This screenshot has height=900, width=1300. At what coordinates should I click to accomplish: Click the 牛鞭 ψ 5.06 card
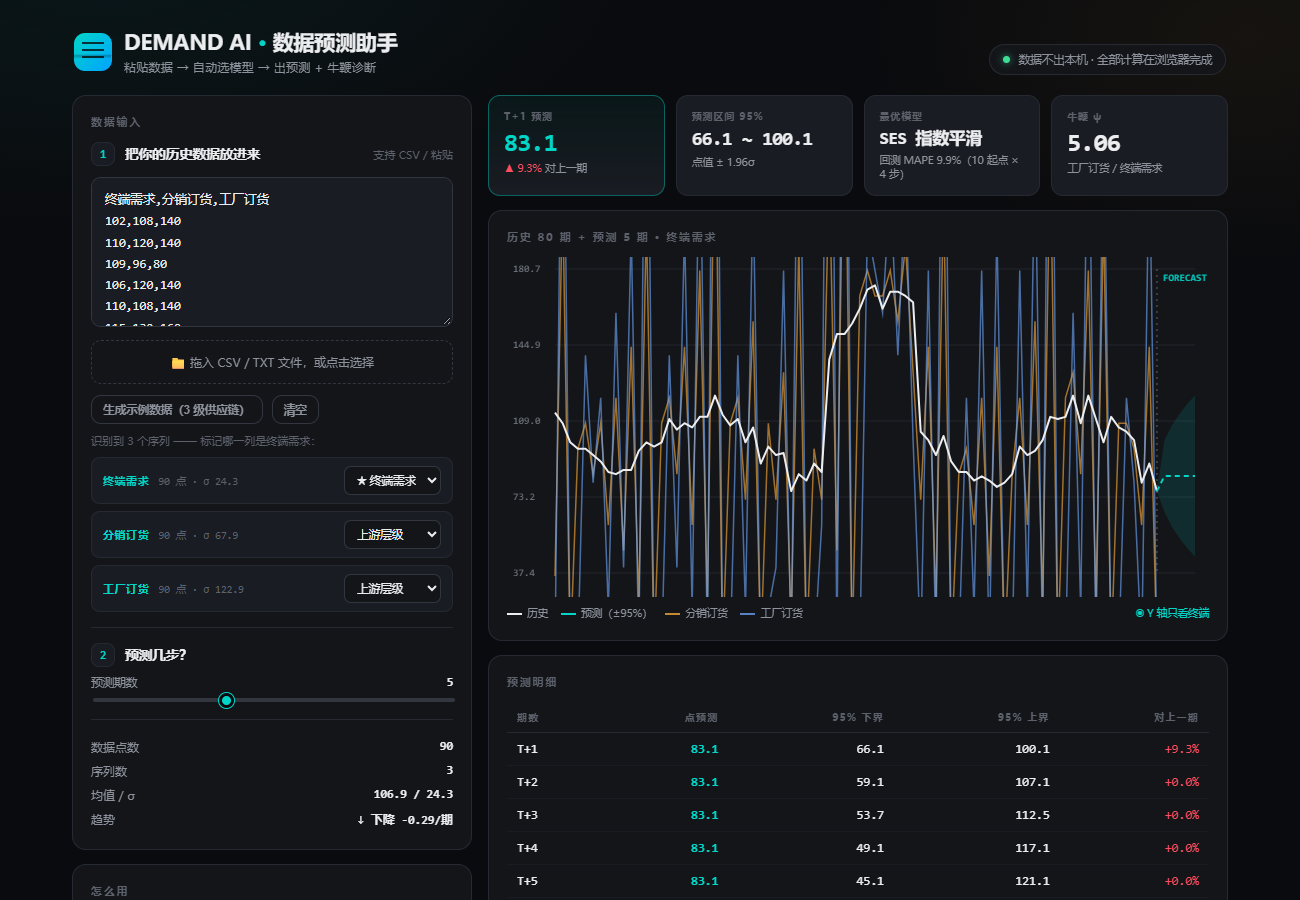coord(1140,145)
